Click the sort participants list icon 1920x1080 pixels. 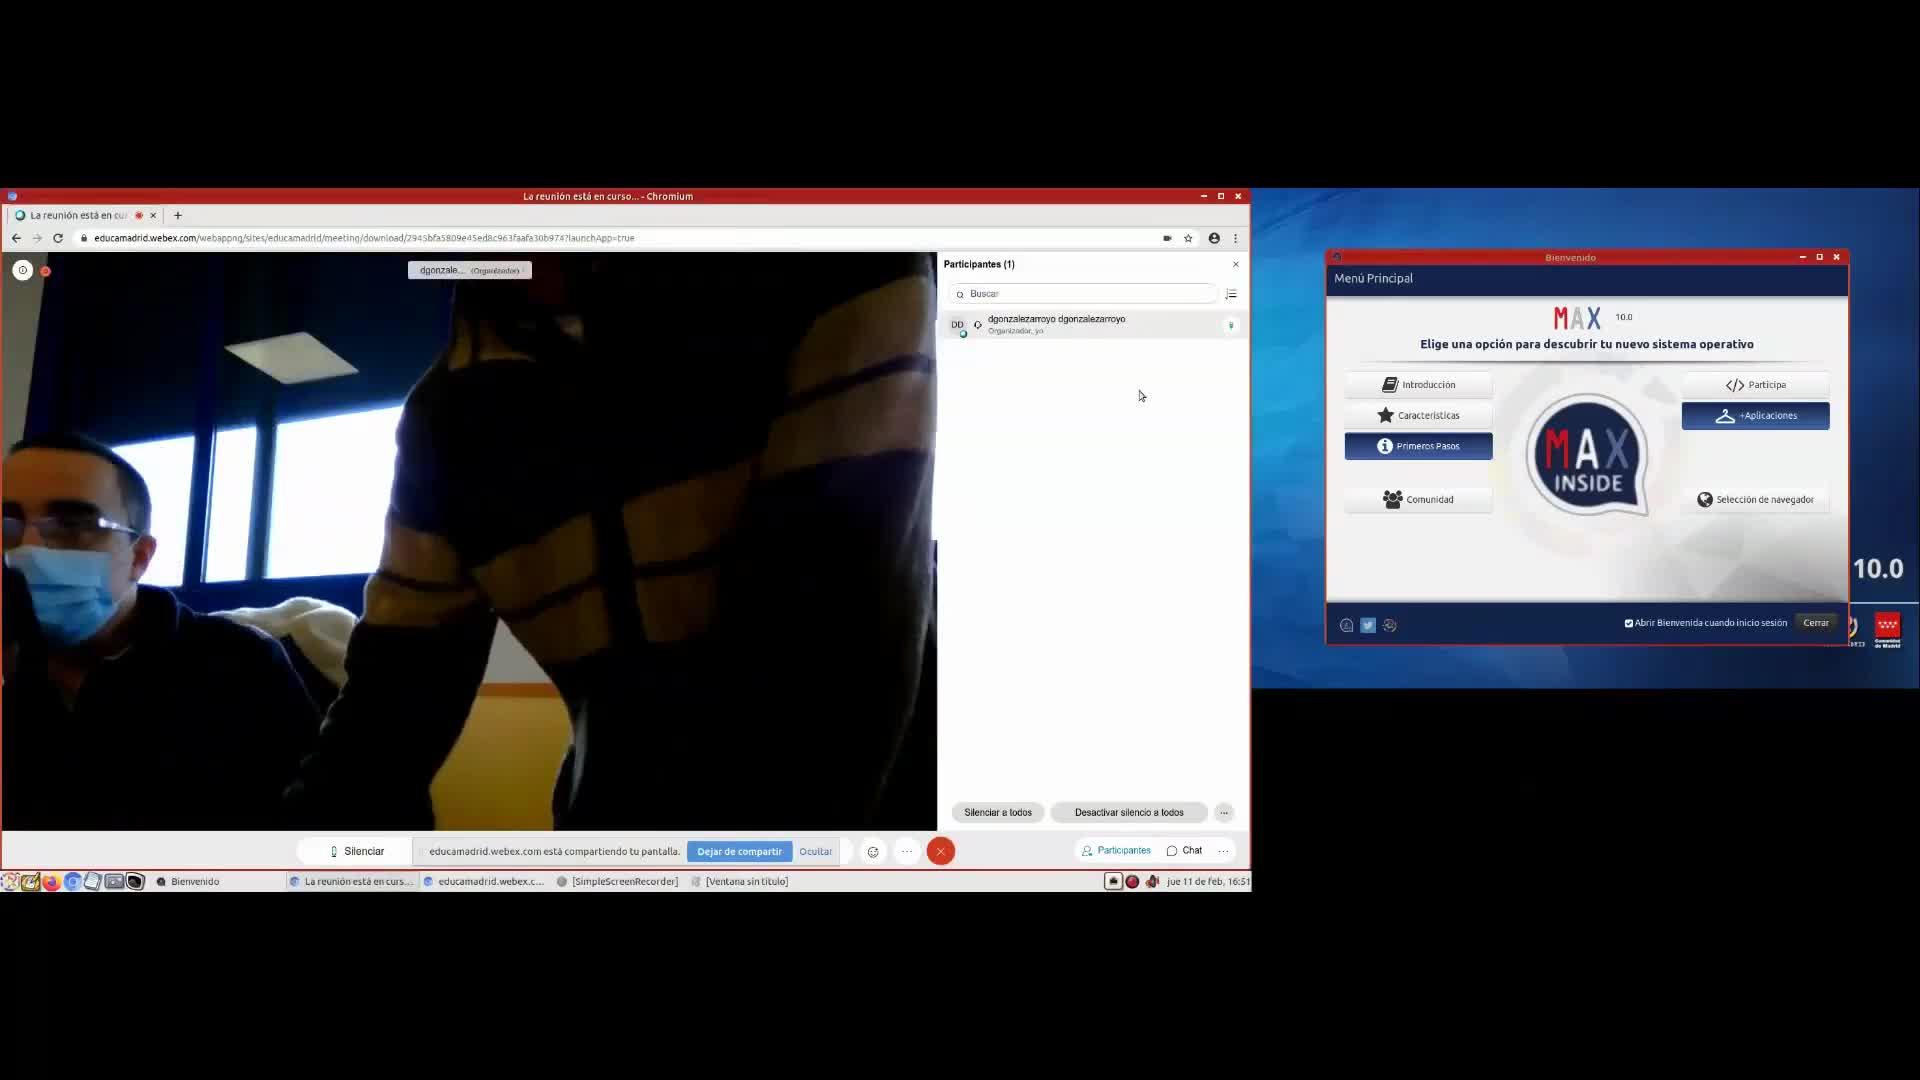point(1231,294)
